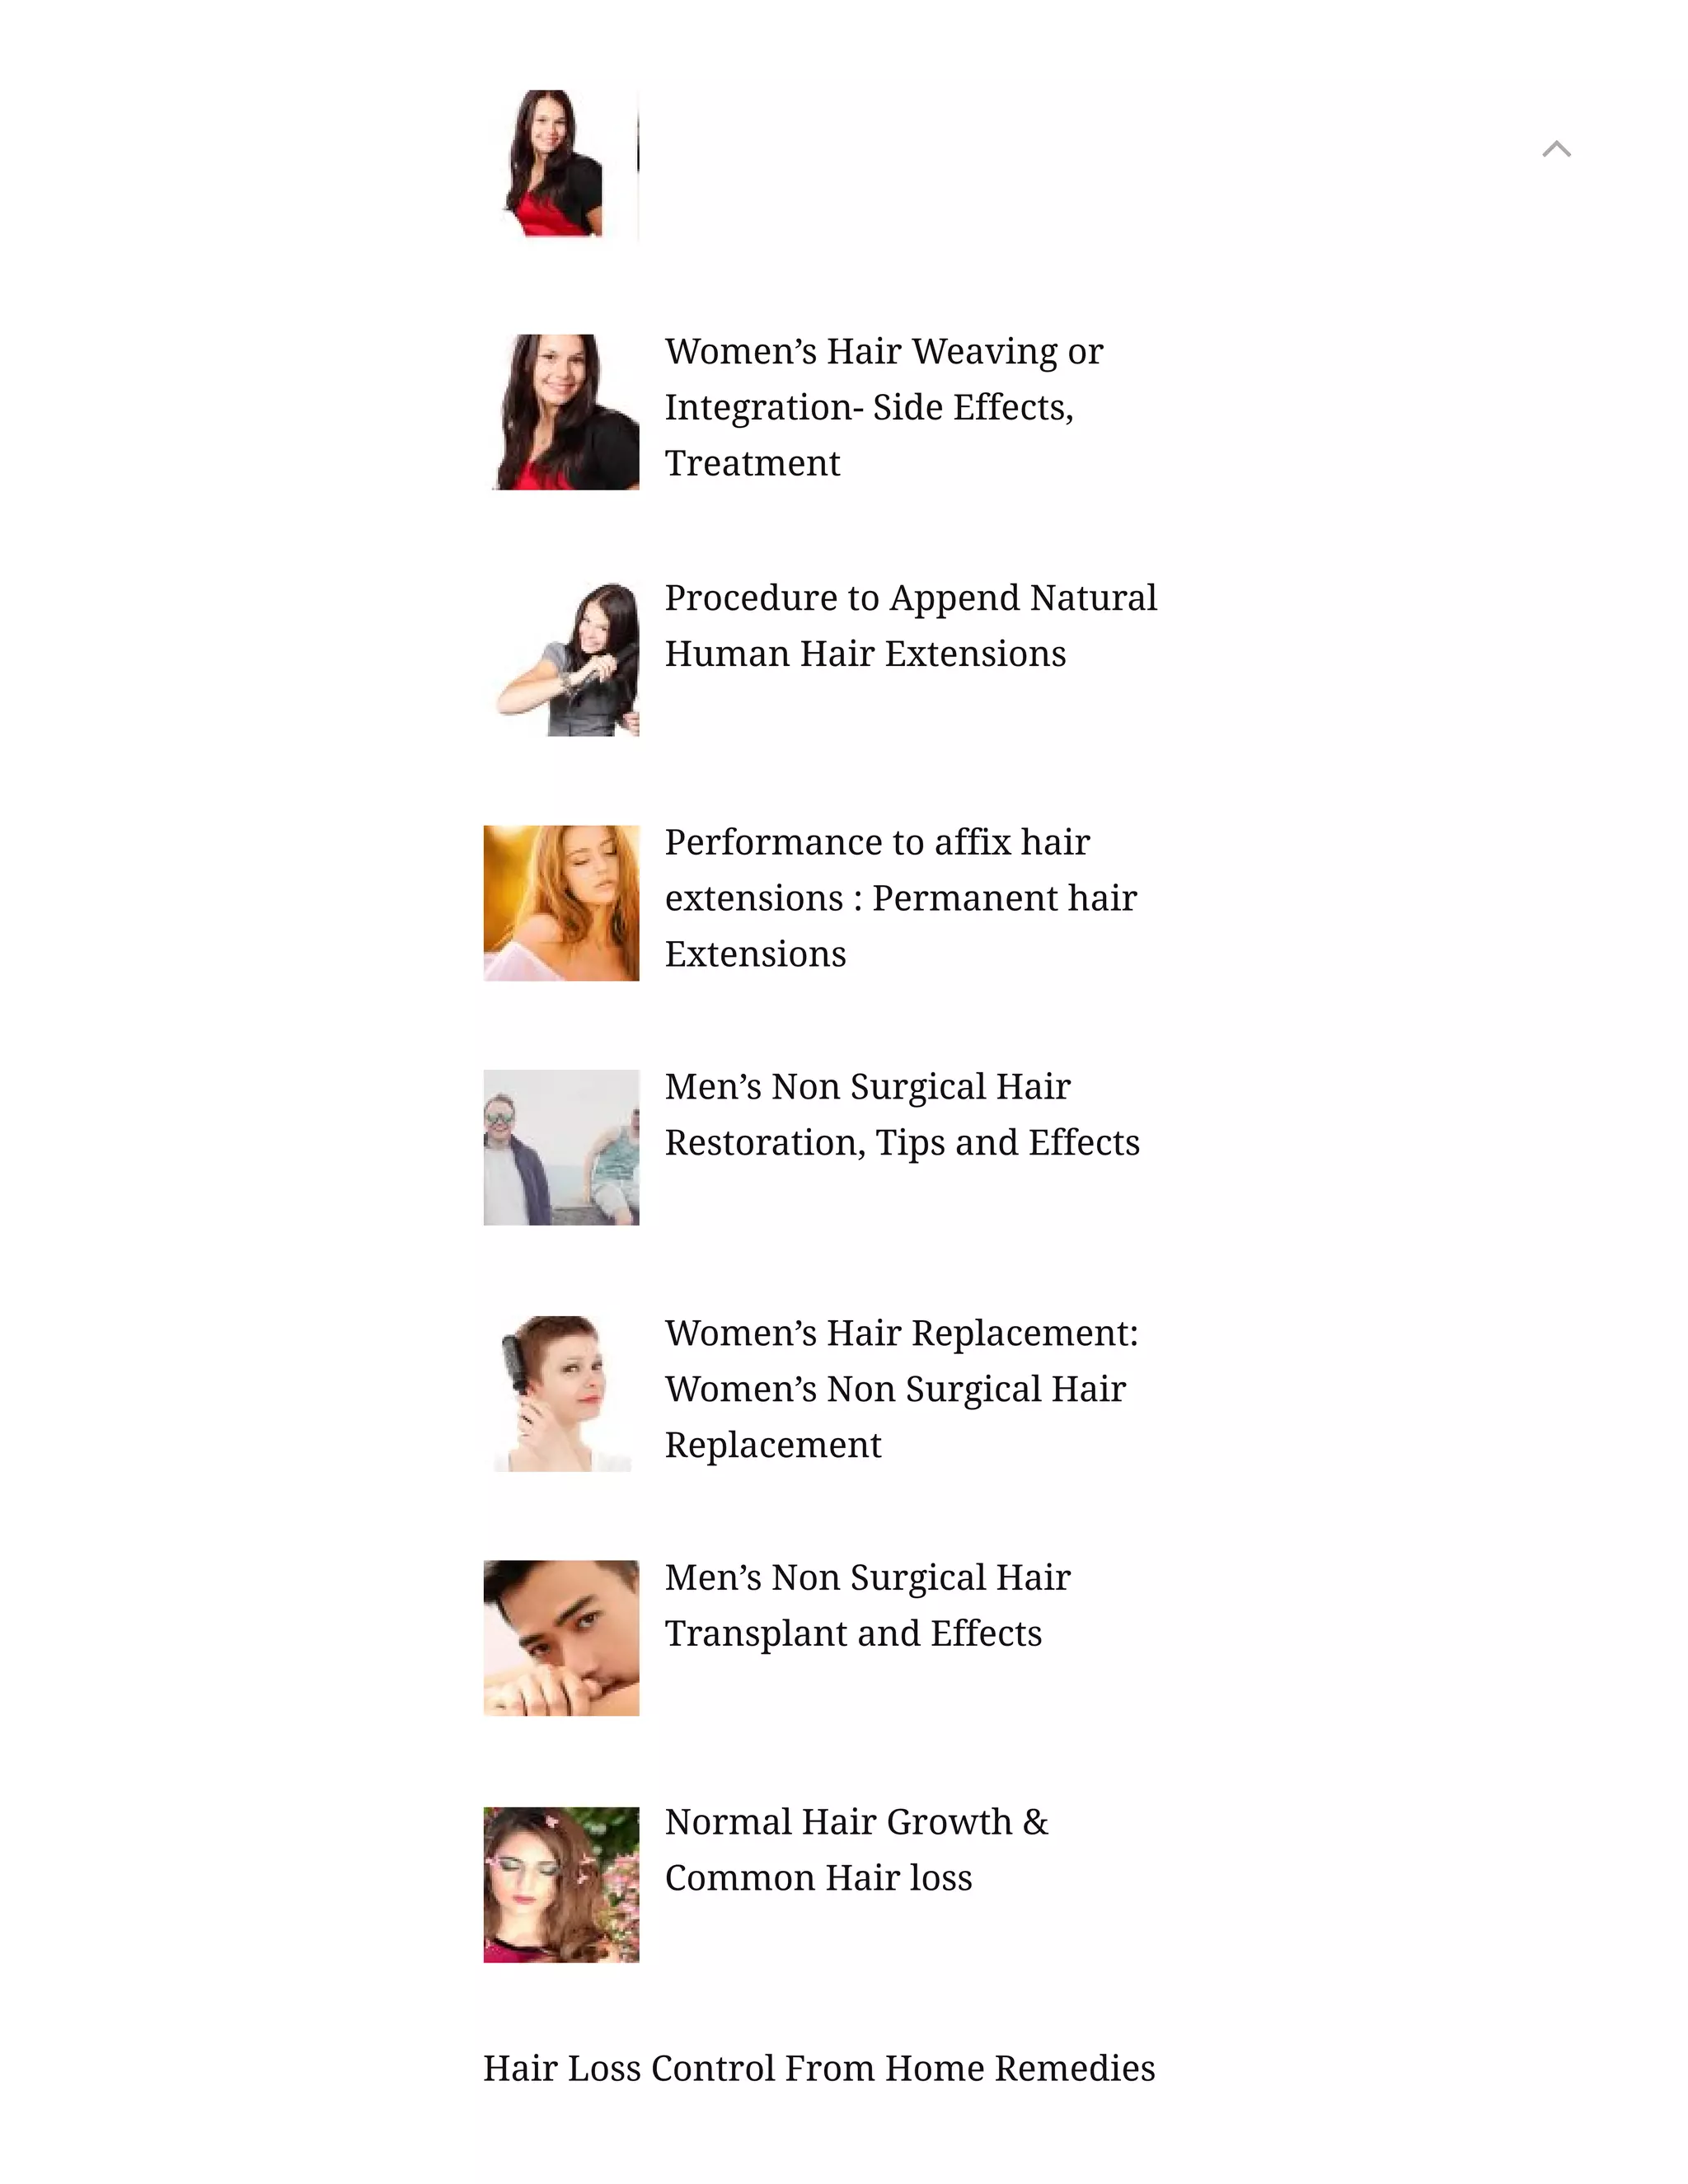The height and width of the screenshot is (2184, 1688).
Task: Open Hair Loss Control From Home Remedies link
Action: [819, 2068]
